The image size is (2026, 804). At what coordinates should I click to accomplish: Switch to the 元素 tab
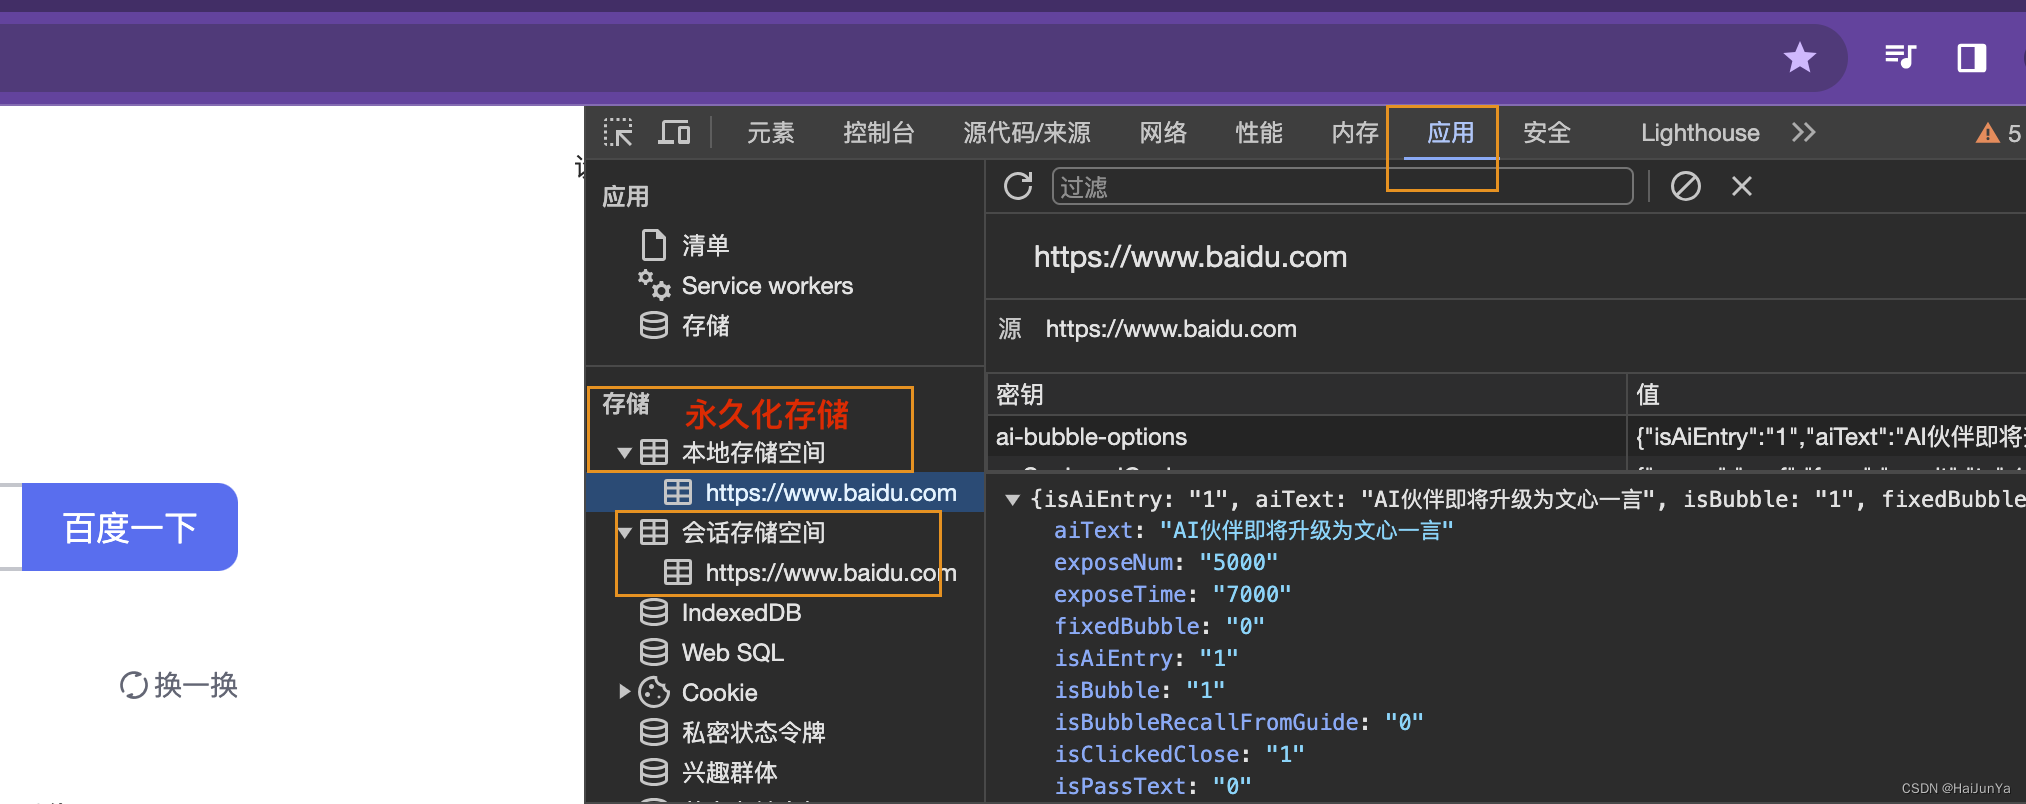pos(771,133)
